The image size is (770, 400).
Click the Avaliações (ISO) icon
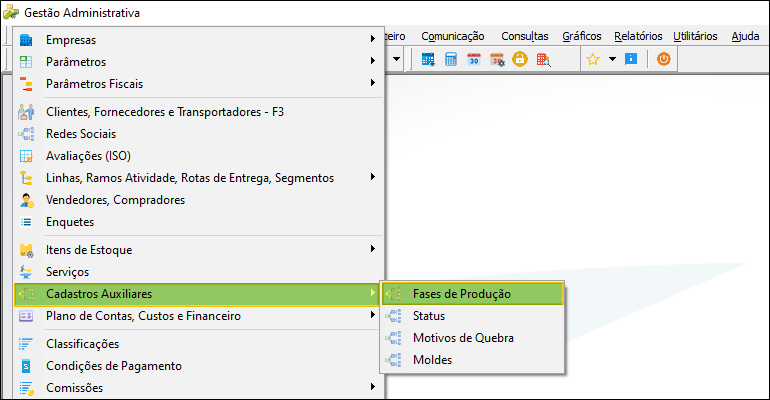click(26, 156)
